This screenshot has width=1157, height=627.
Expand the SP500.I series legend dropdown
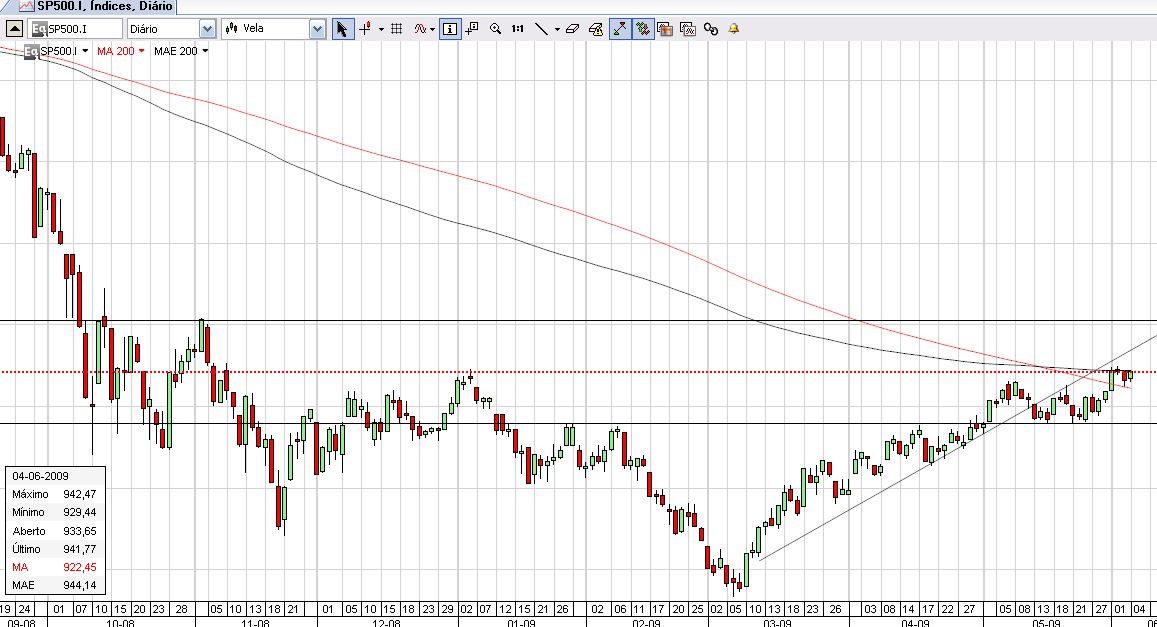[x=86, y=51]
